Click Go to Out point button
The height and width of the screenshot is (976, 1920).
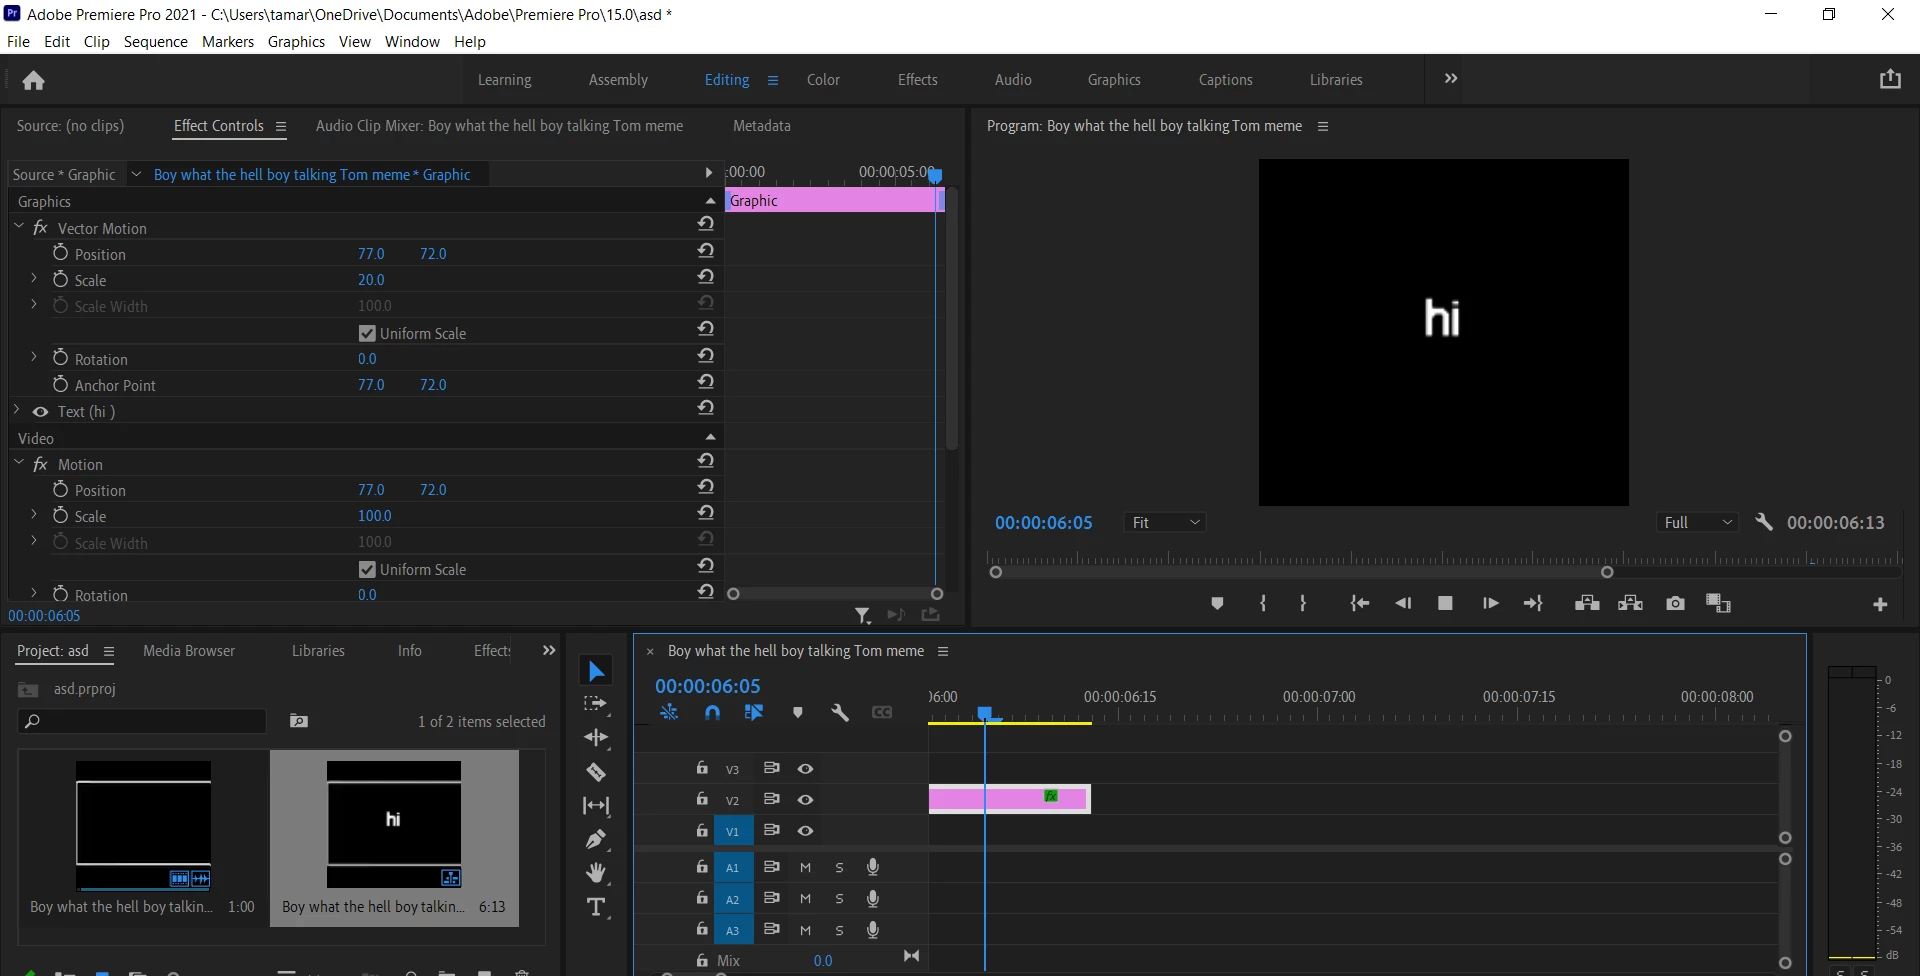(1533, 603)
